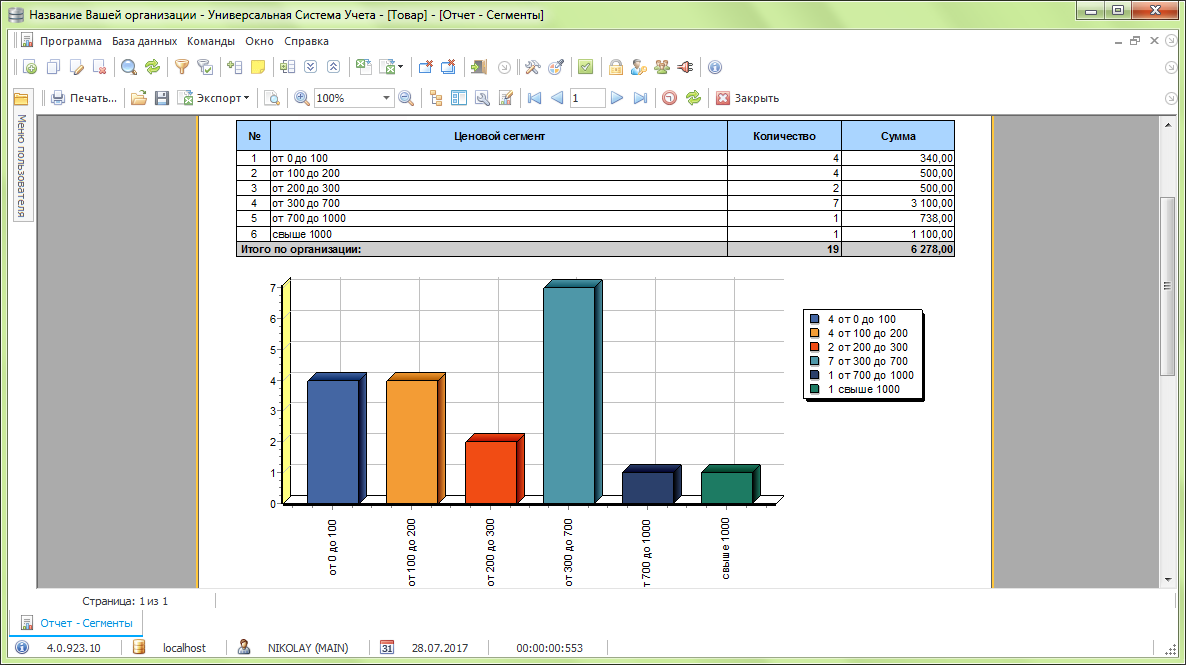Screen dimensions: 1186x665
Task: Go to the last page arrow
Action: pyautogui.click(x=641, y=98)
